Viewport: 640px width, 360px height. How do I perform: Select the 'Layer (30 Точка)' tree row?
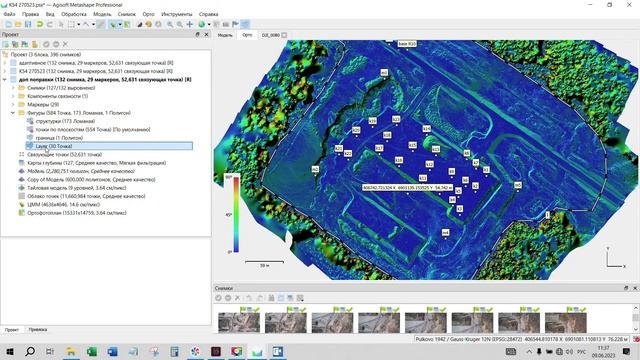point(109,146)
